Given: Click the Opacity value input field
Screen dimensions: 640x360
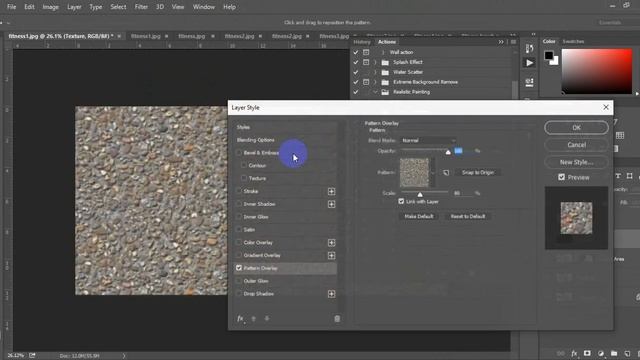Looking at the screenshot, I should (463, 151).
